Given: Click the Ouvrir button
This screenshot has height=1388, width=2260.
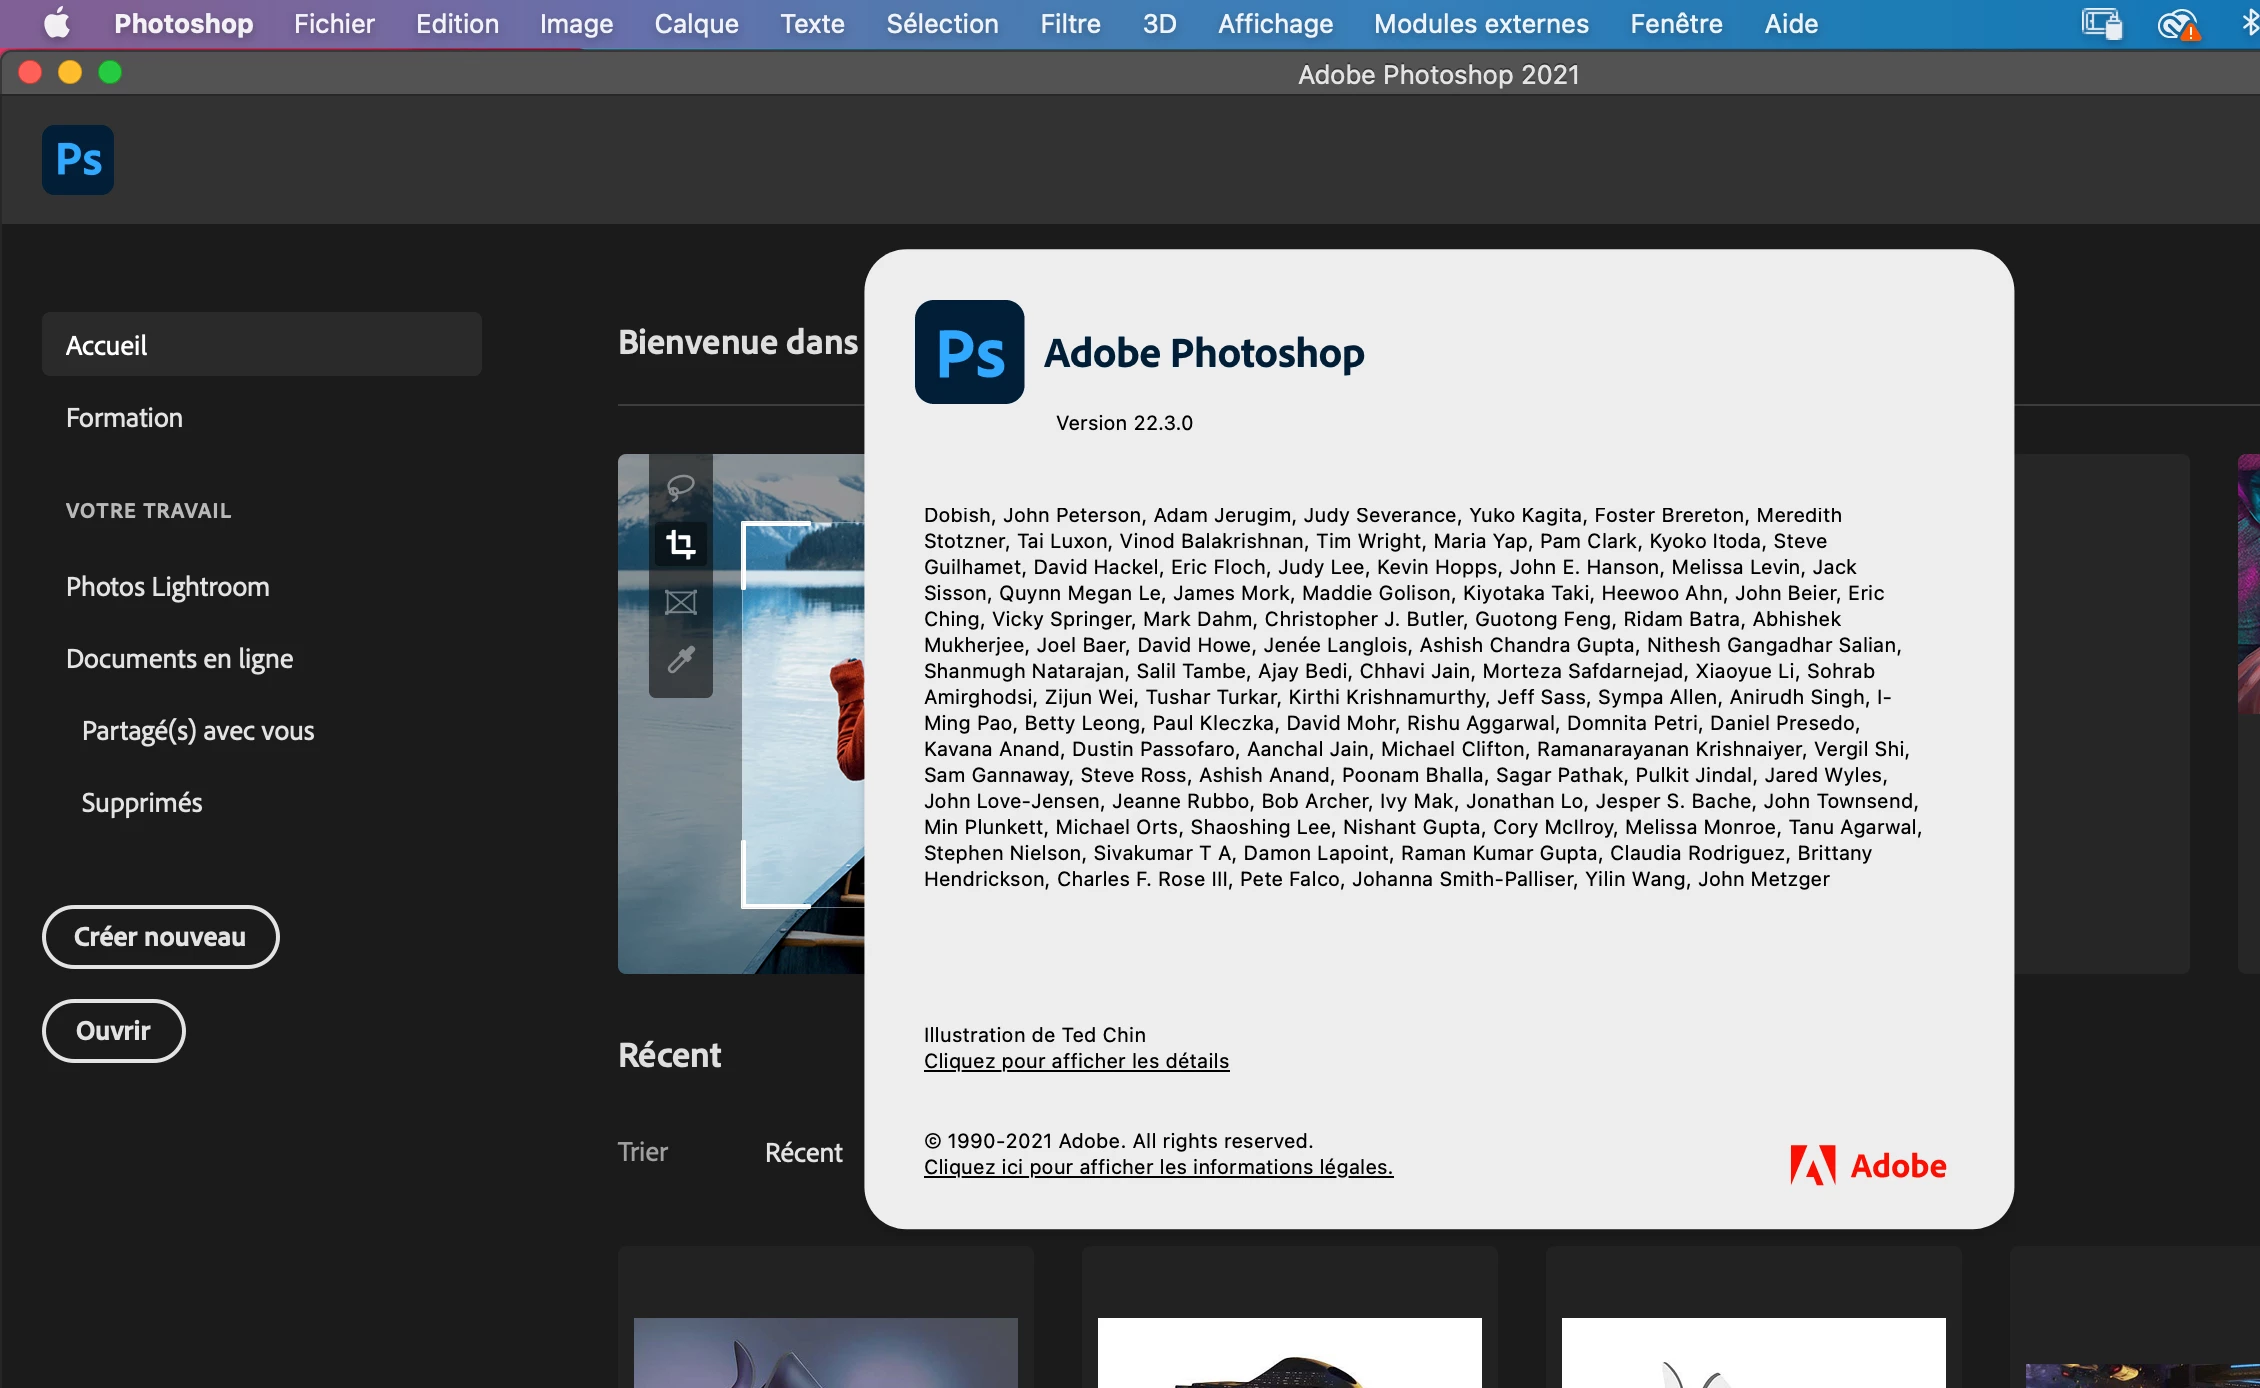Looking at the screenshot, I should tap(113, 1031).
